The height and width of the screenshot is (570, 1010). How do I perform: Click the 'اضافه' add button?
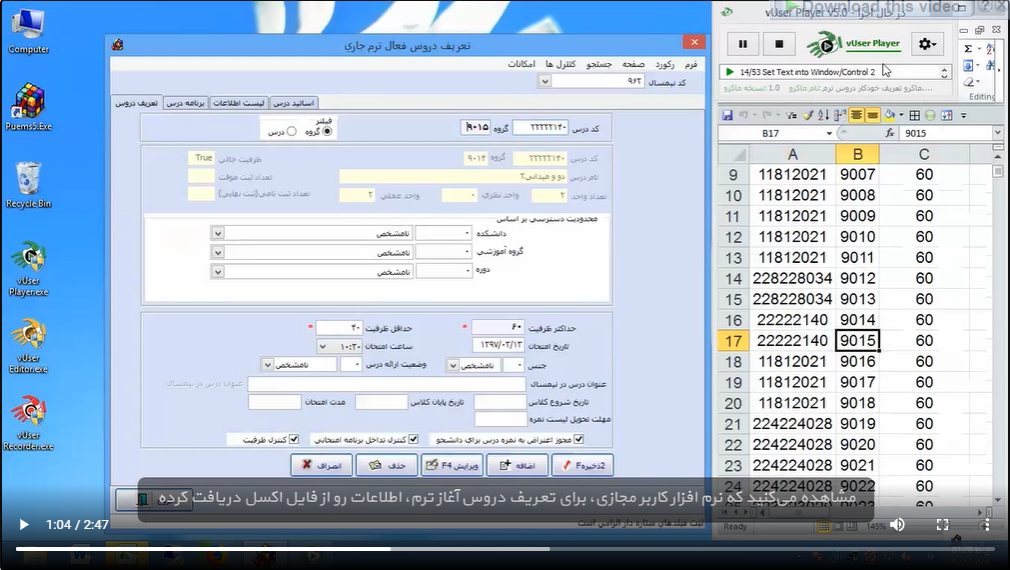pyautogui.click(x=519, y=465)
